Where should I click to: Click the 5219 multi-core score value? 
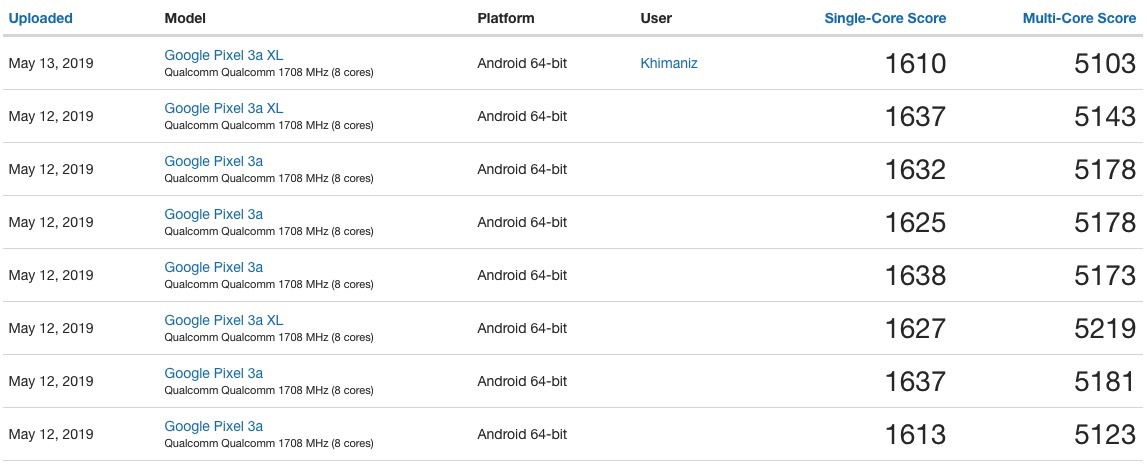tap(1105, 328)
